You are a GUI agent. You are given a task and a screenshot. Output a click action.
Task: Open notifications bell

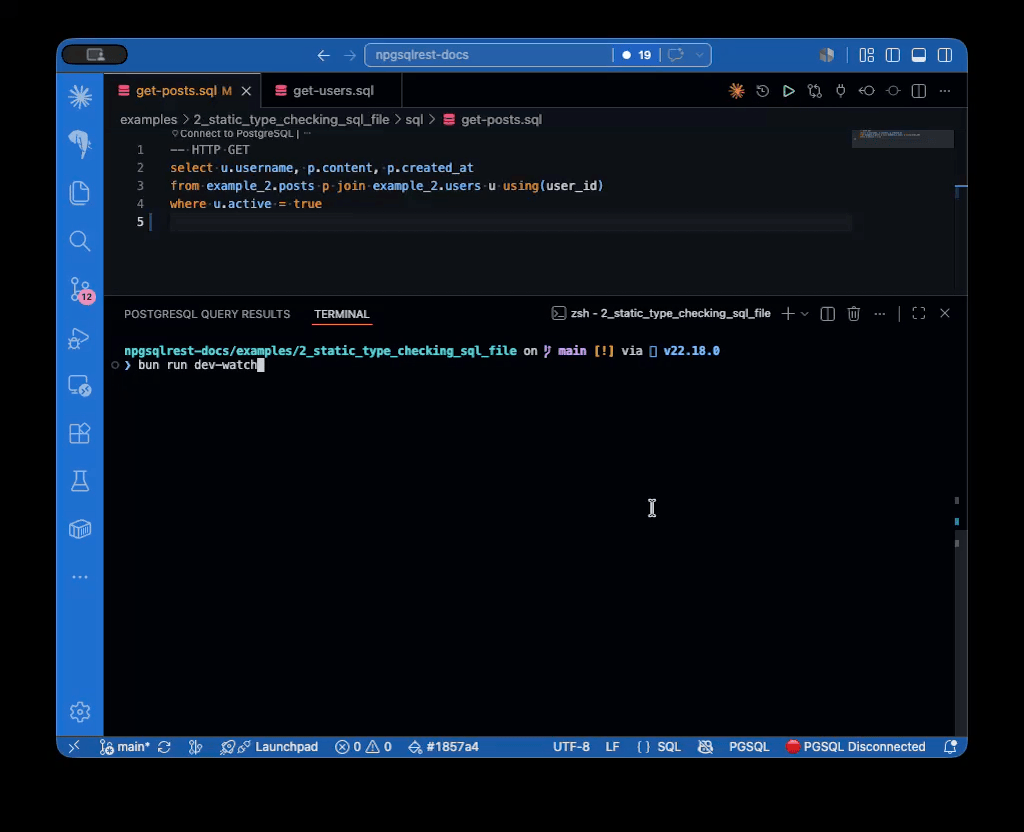[951, 746]
